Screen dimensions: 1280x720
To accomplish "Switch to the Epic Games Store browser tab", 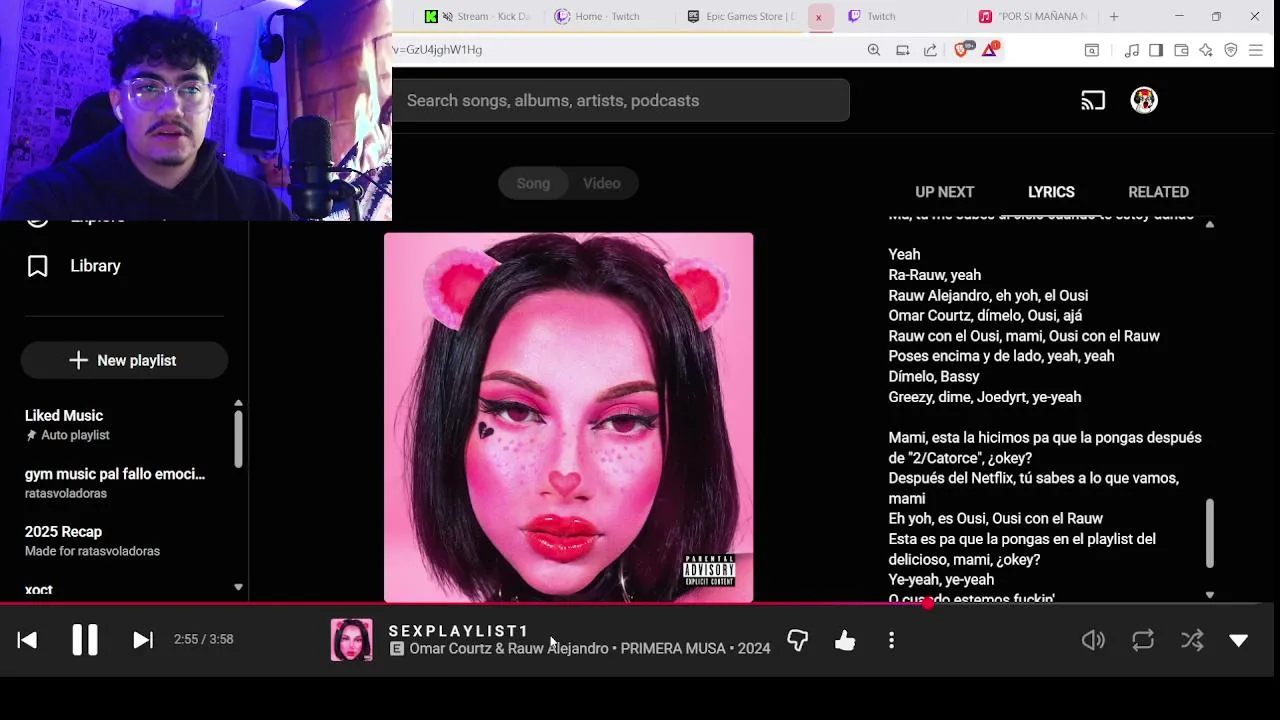I will [741, 16].
